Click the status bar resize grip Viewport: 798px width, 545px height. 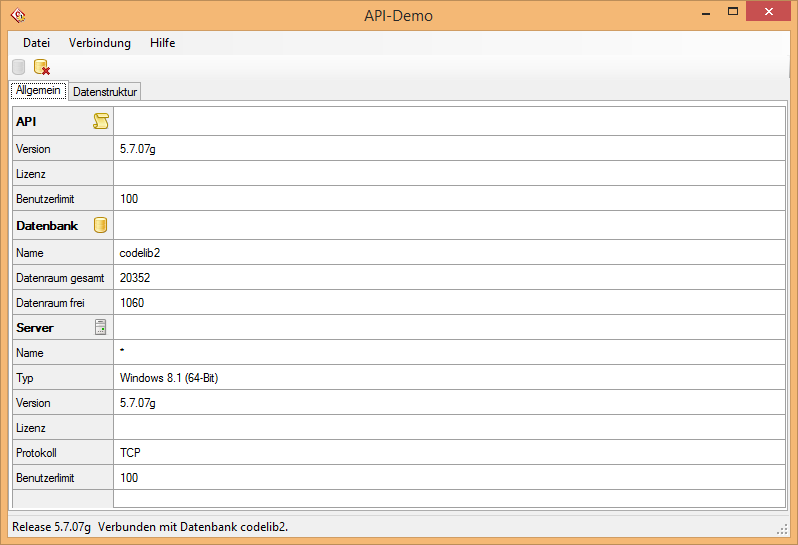(x=782, y=528)
